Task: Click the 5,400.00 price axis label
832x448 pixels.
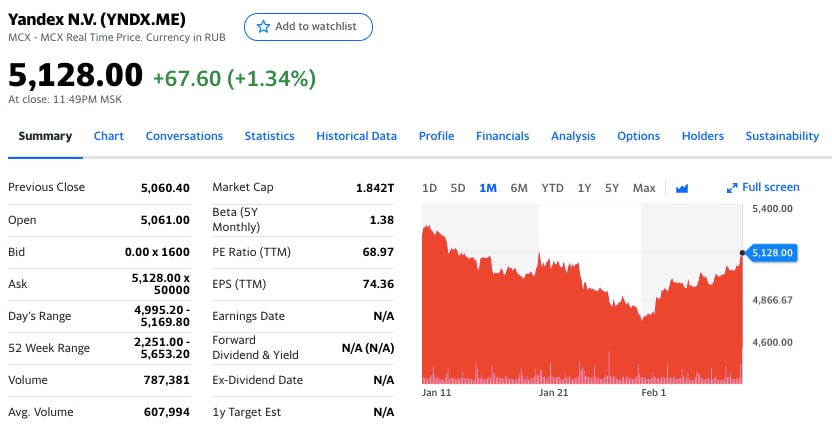Action: click(772, 209)
